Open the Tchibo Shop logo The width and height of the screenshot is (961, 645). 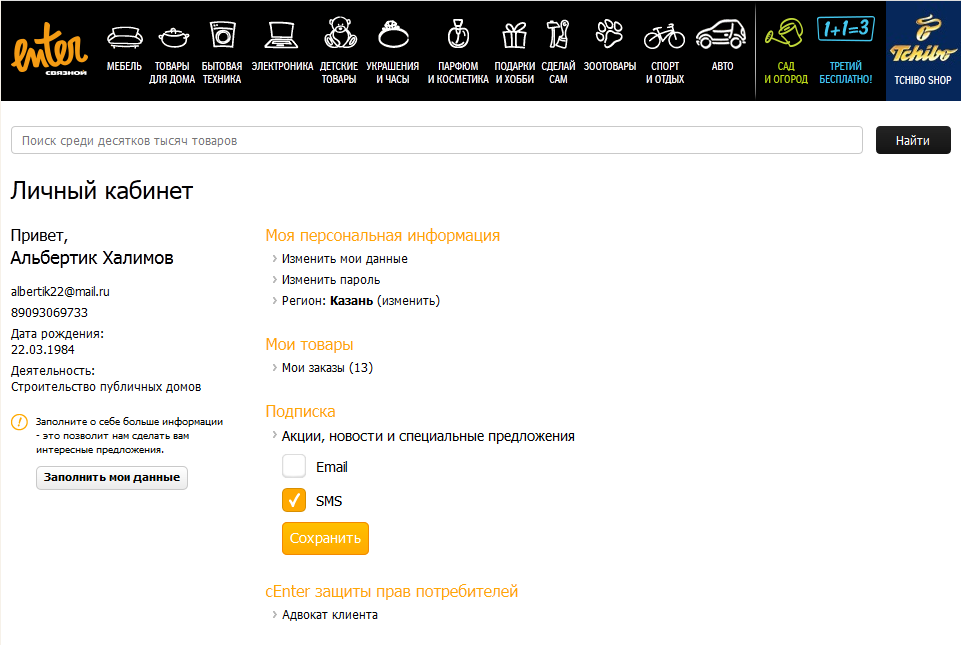click(922, 39)
